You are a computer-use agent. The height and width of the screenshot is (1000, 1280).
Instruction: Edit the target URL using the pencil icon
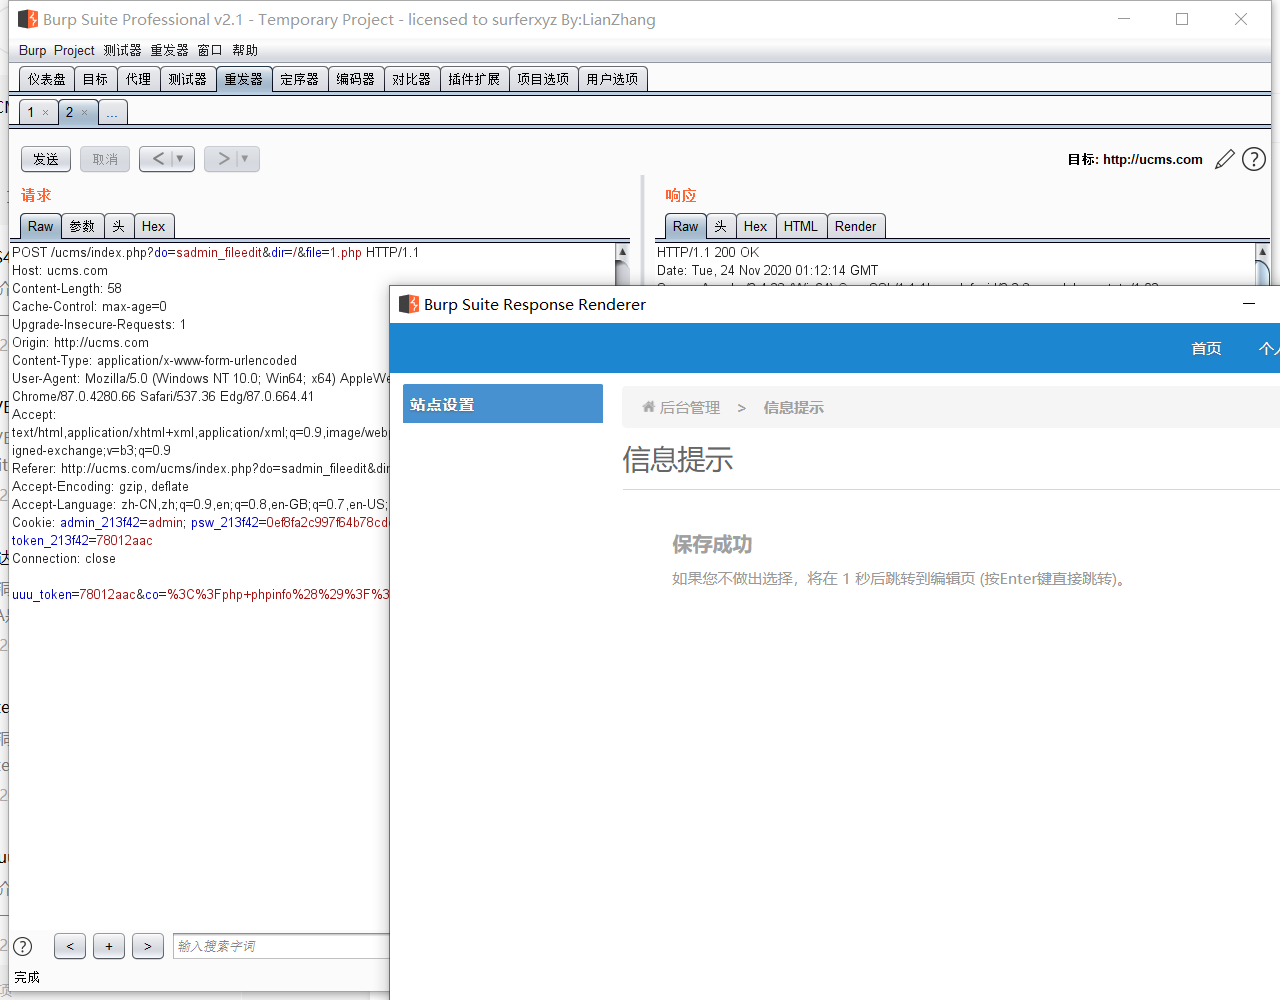1224,159
